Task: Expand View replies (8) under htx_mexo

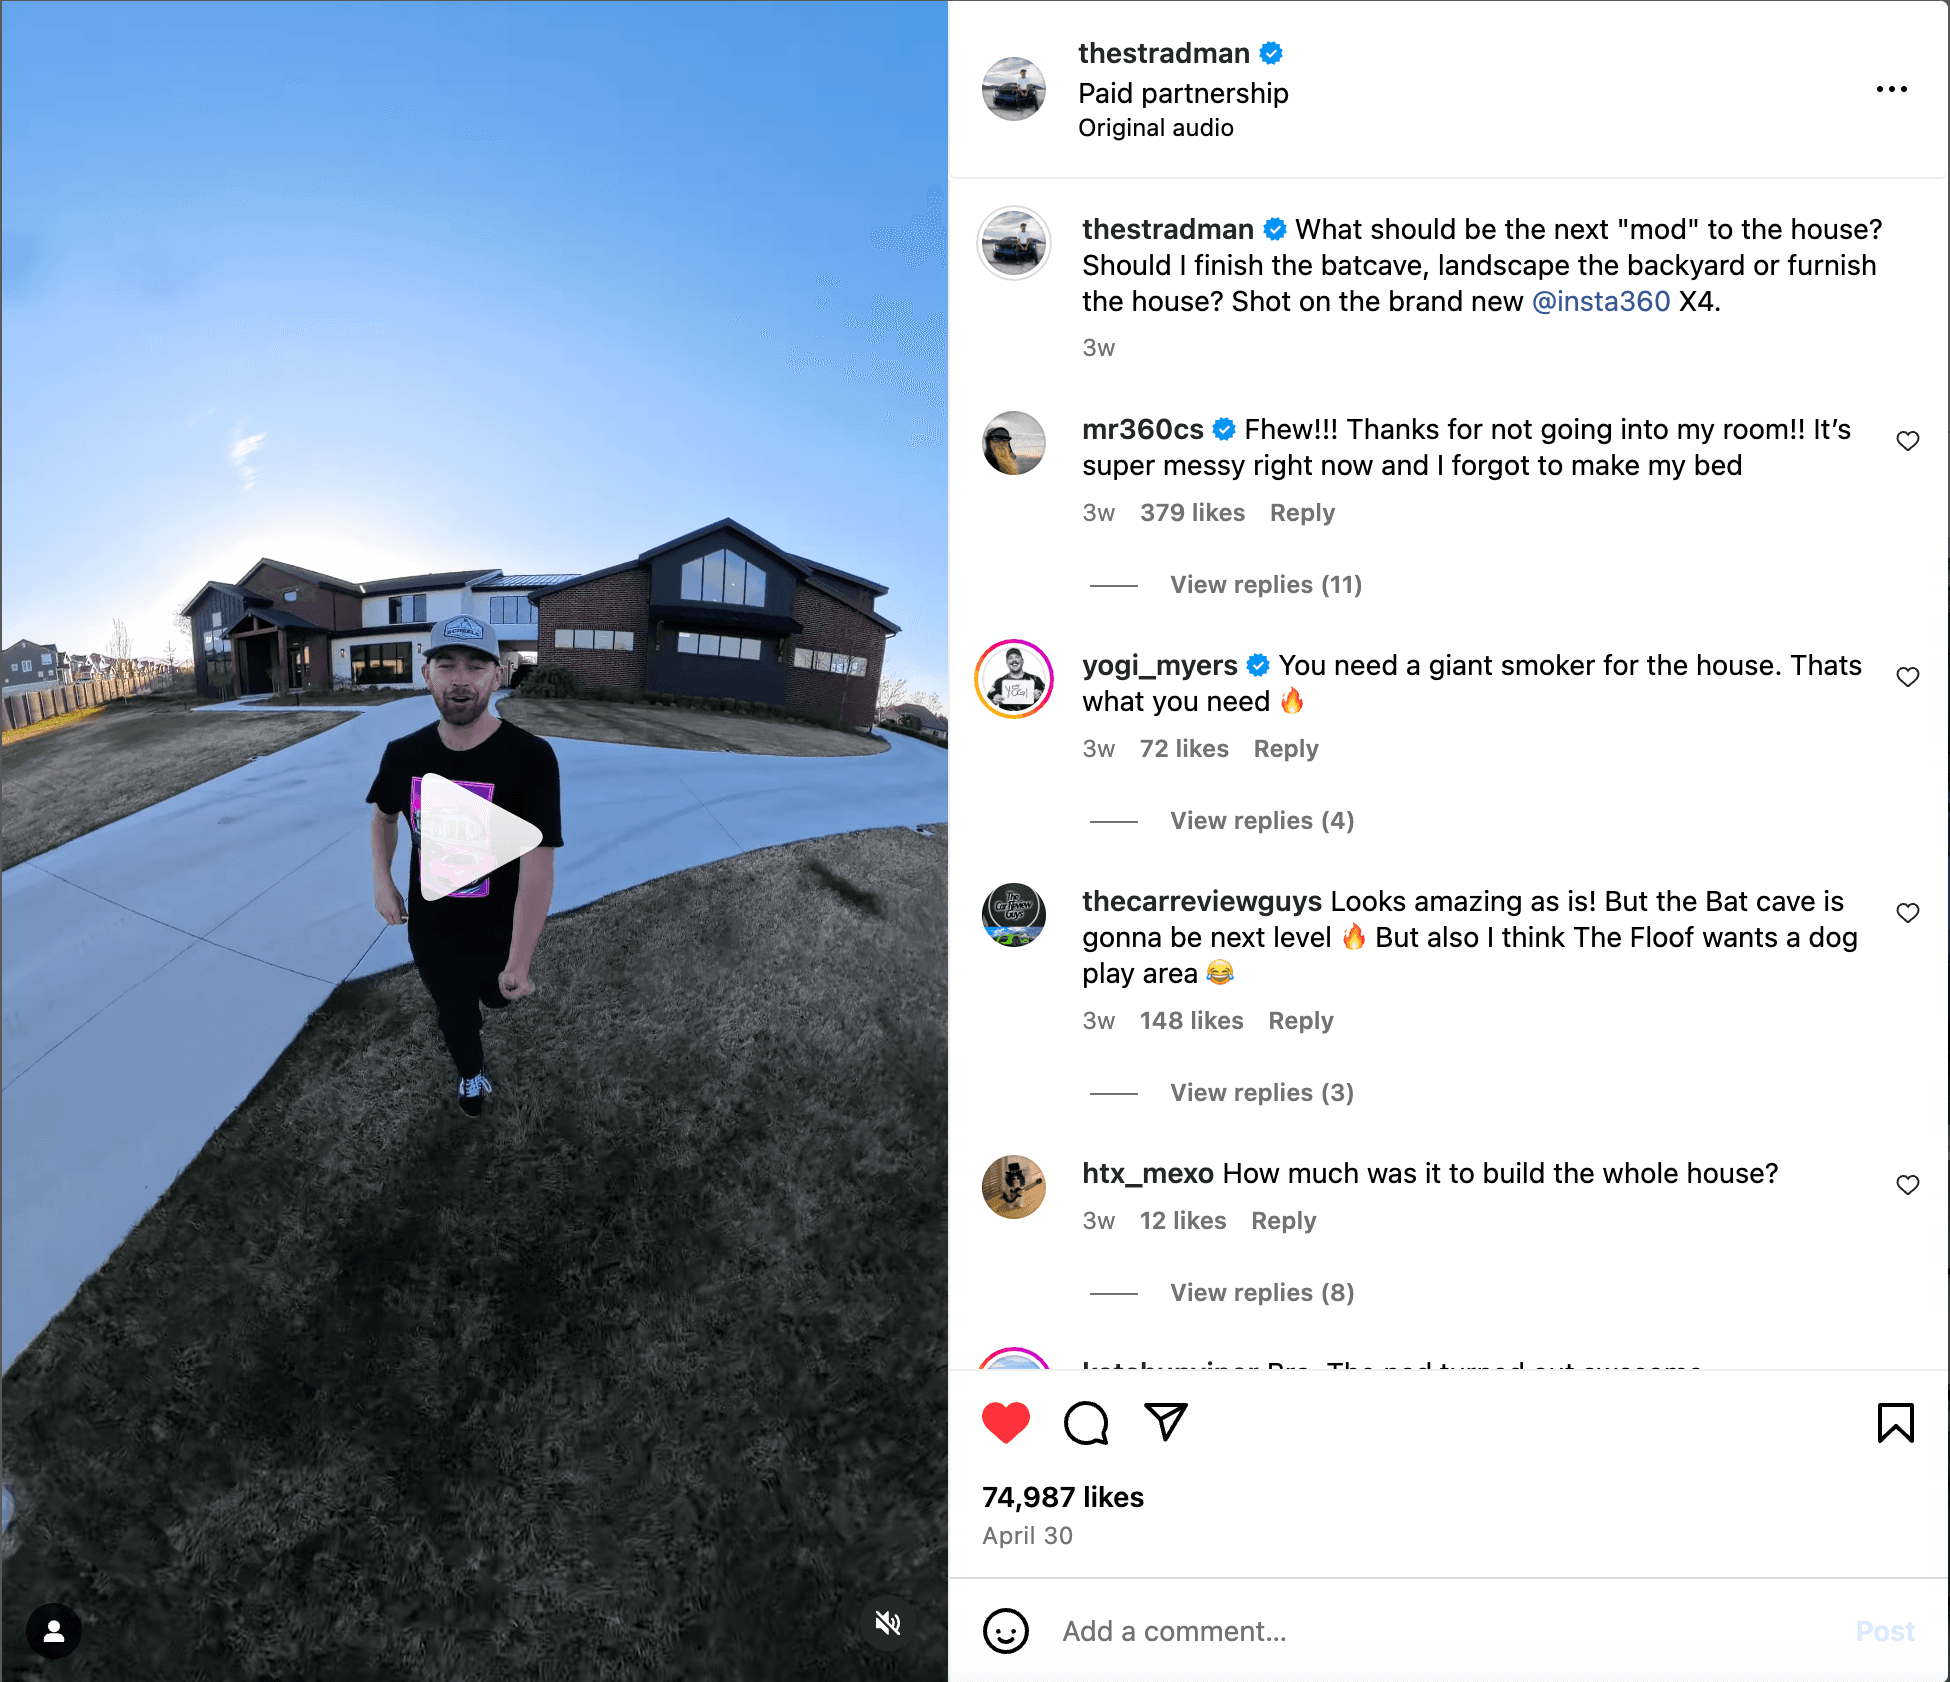Action: click(1262, 1293)
